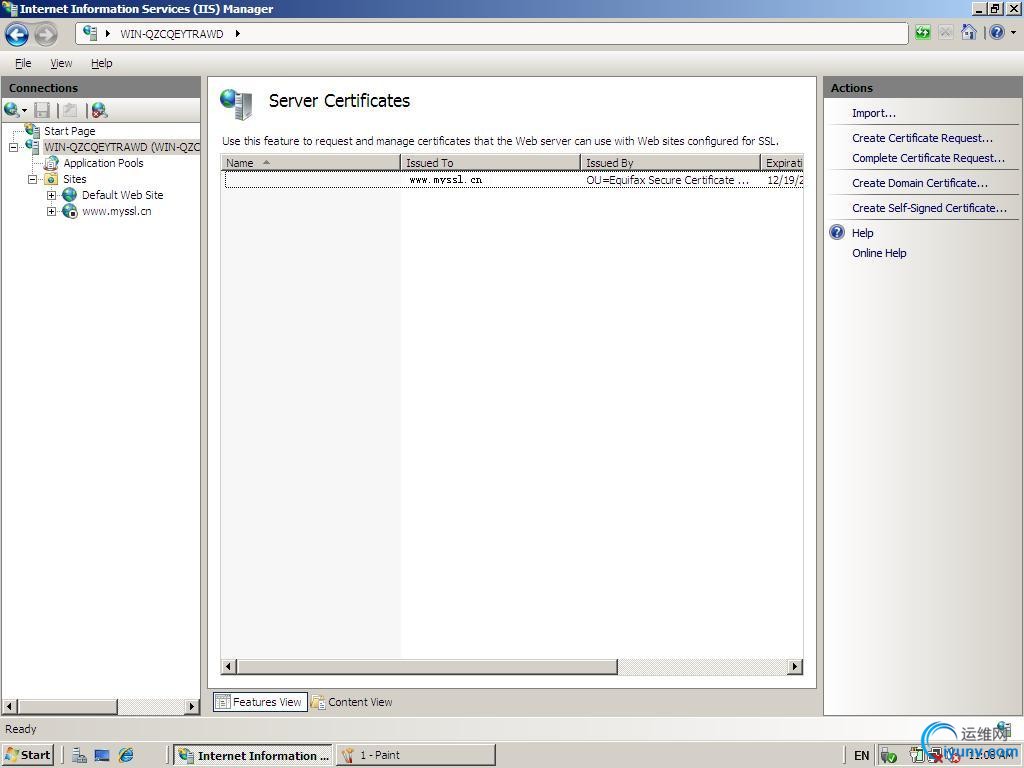Screen dimensions: 1024x768
Task: Click the Default Web Site globe icon
Action: [x=70, y=195]
